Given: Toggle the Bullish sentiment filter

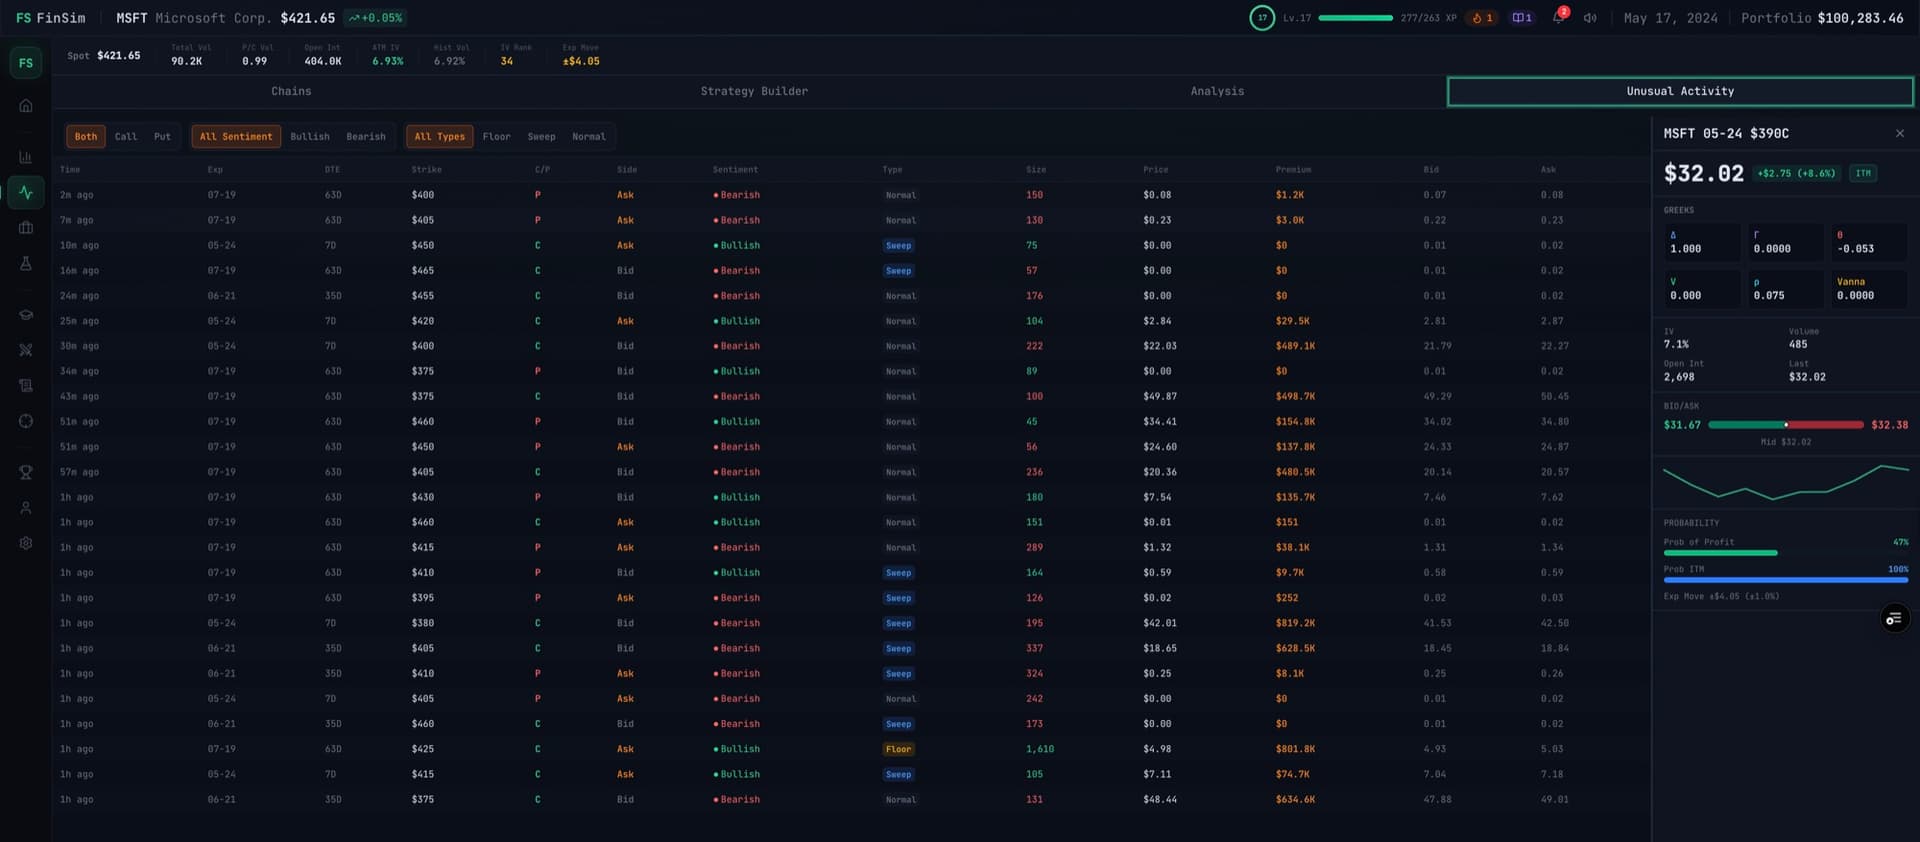Looking at the screenshot, I should tap(310, 137).
